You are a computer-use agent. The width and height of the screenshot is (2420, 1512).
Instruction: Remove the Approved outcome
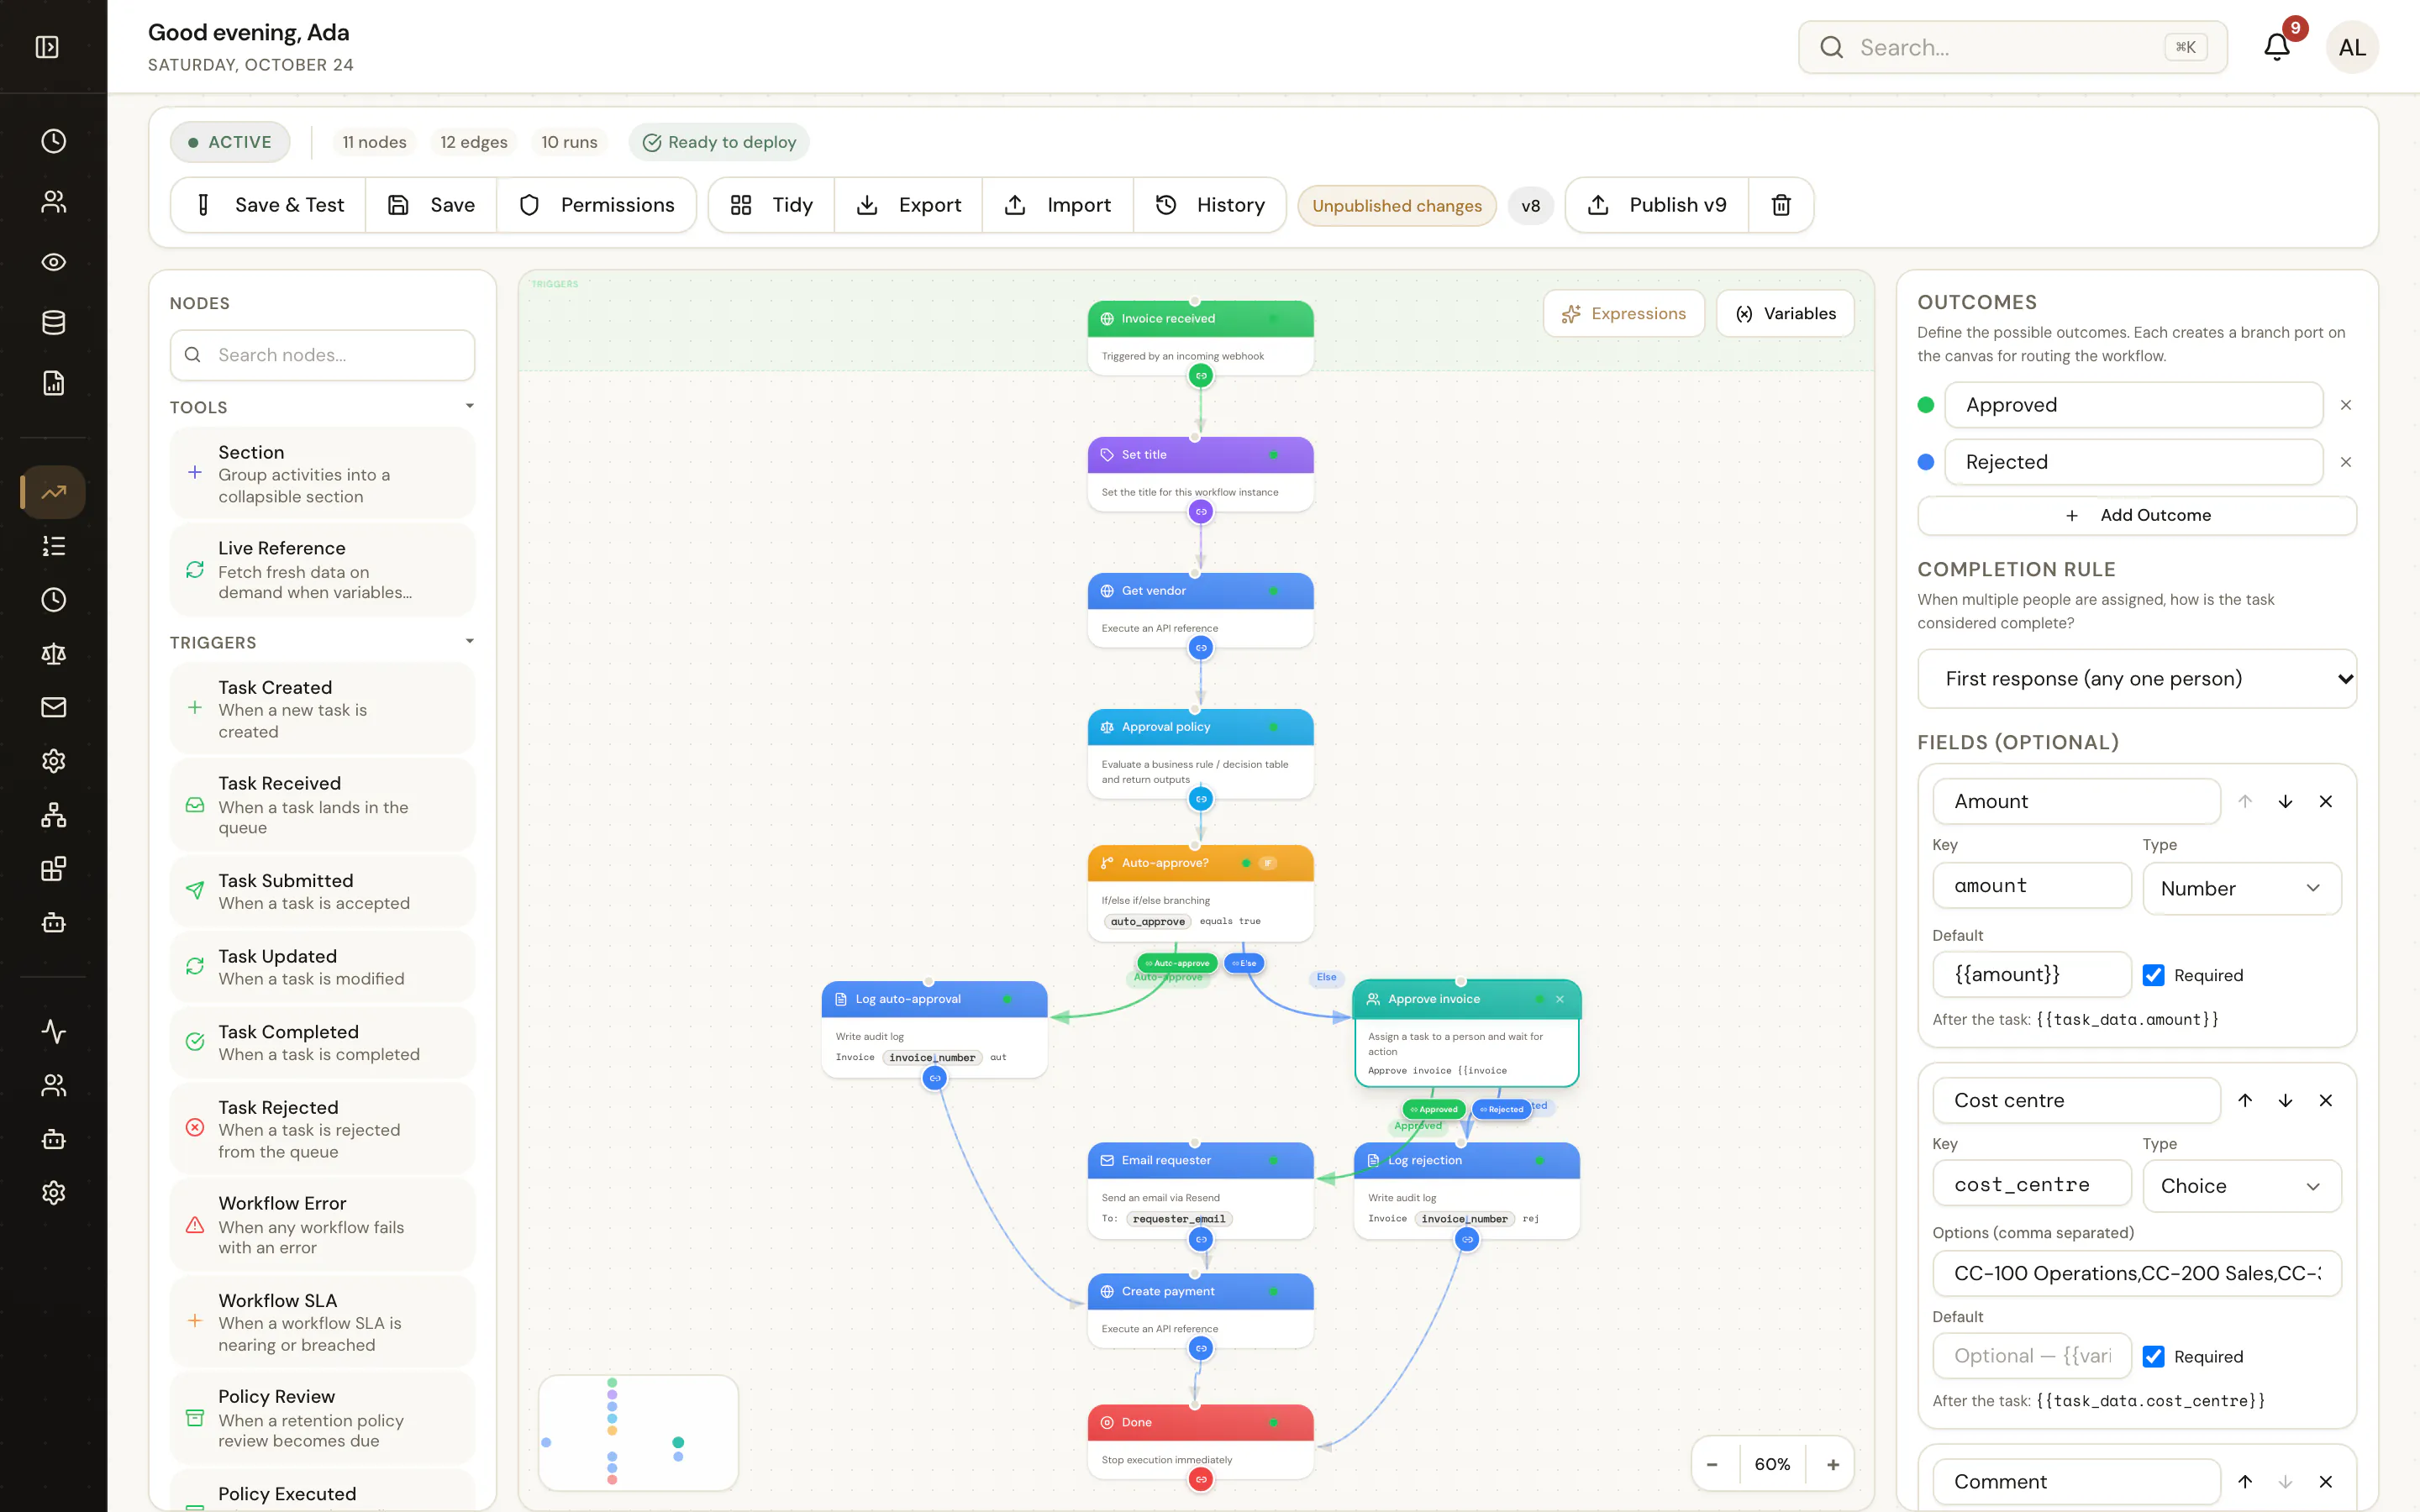(x=2346, y=405)
